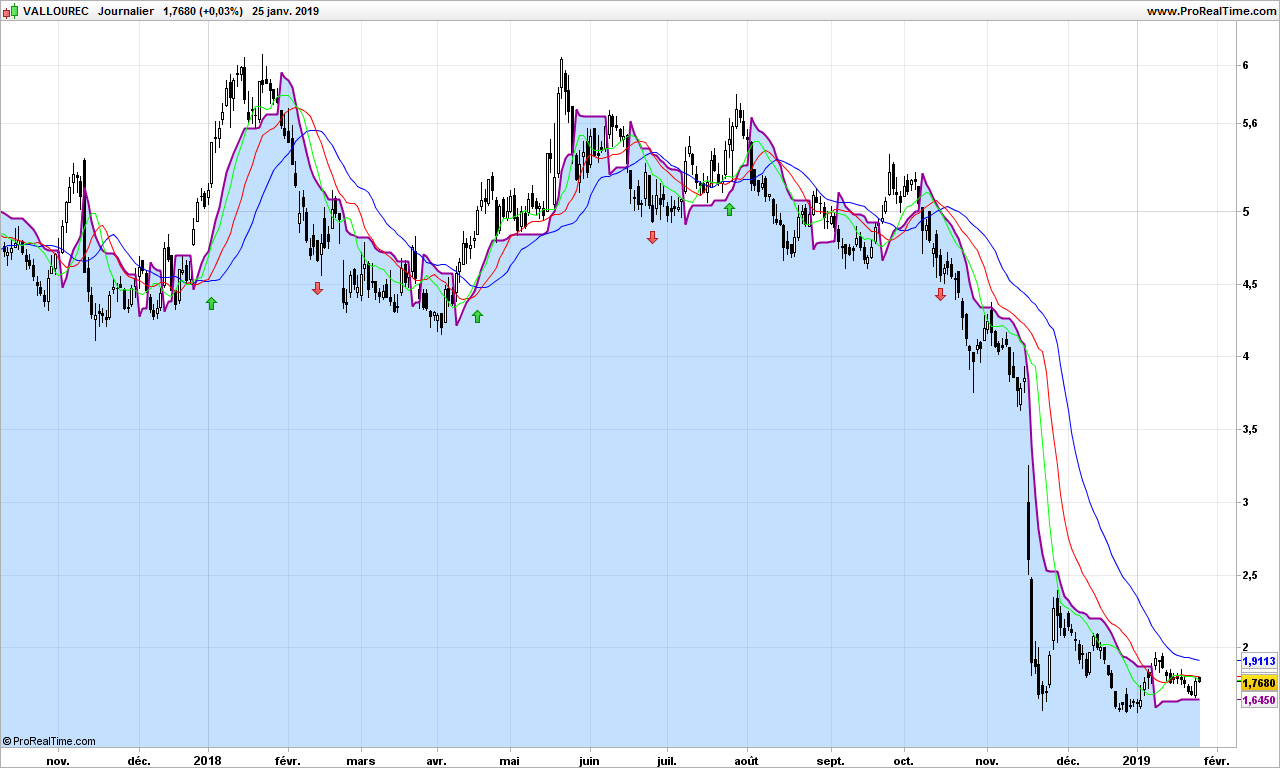The image size is (1280, 768).
Task: Click the © ProRealTime.com copyright text
Action: click(x=49, y=741)
